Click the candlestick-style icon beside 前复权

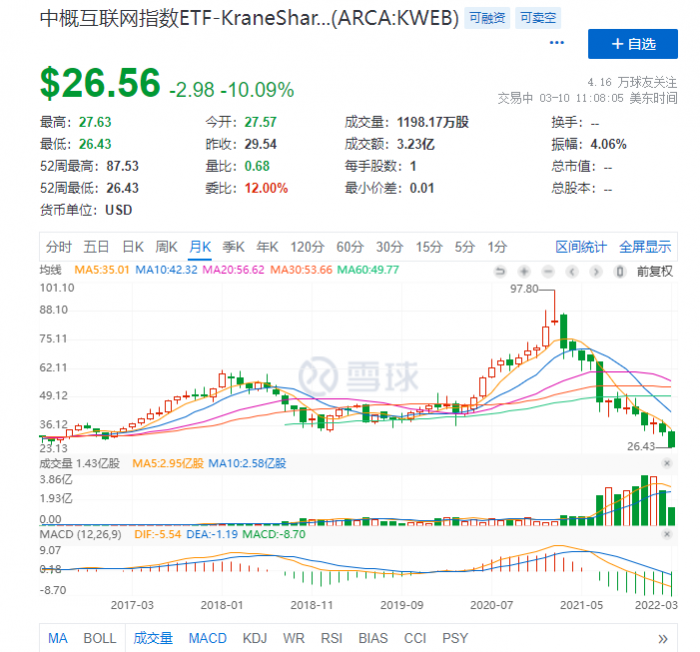[x=620, y=271]
